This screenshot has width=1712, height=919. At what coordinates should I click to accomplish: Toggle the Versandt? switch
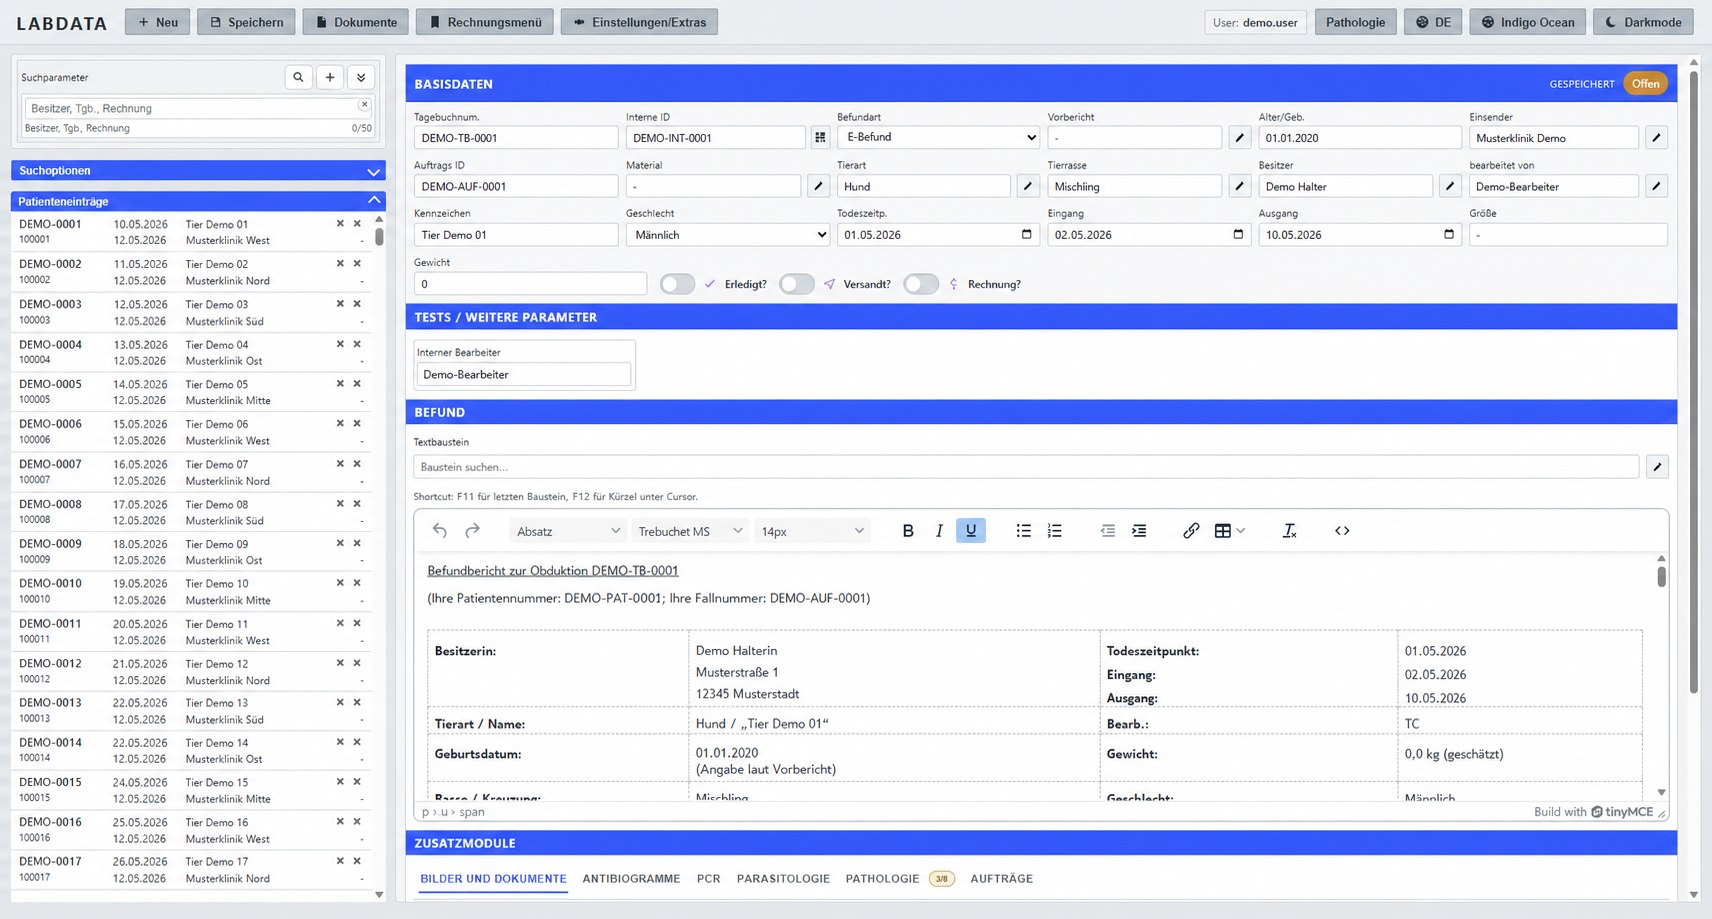tap(796, 284)
